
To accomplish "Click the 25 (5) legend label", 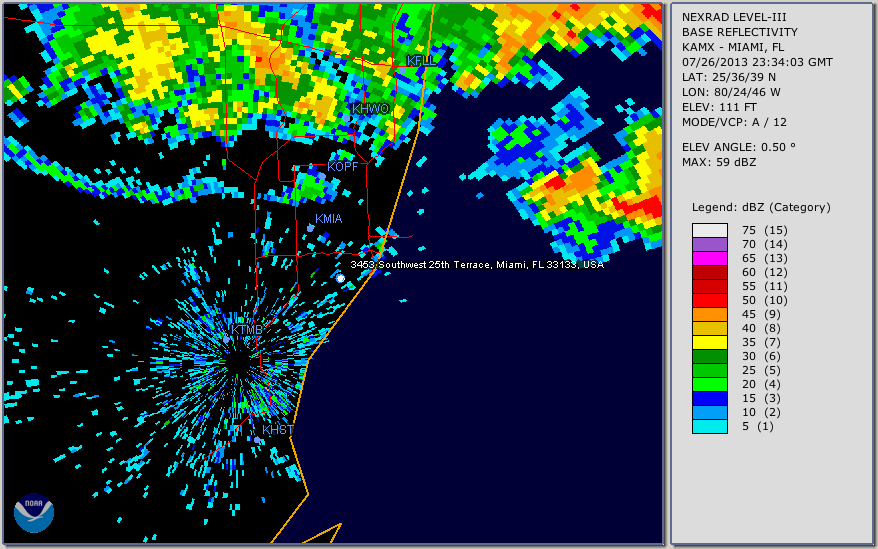I will [762, 370].
